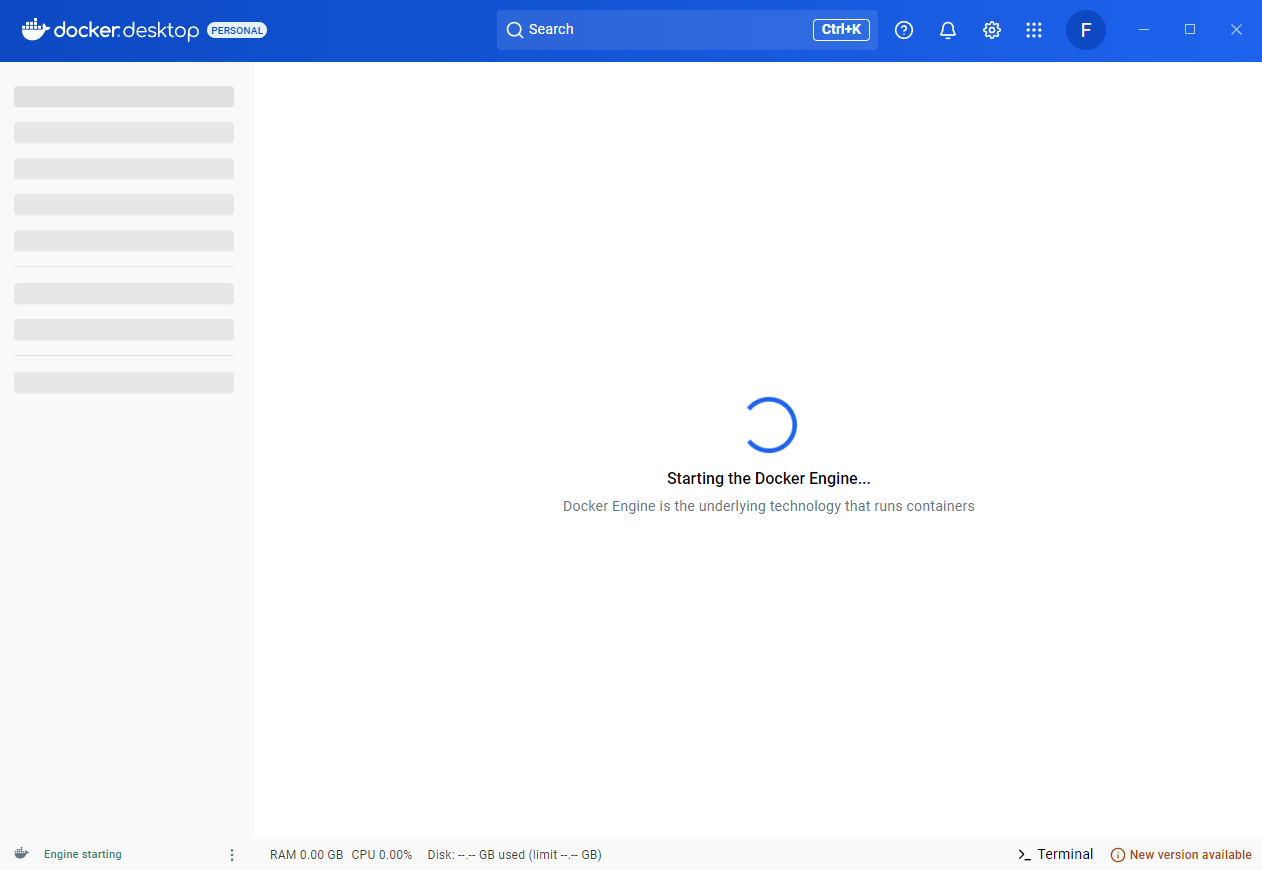Open the Notifications bell
This screenshot has width=1262, height=870.
(x=948, y=30)
